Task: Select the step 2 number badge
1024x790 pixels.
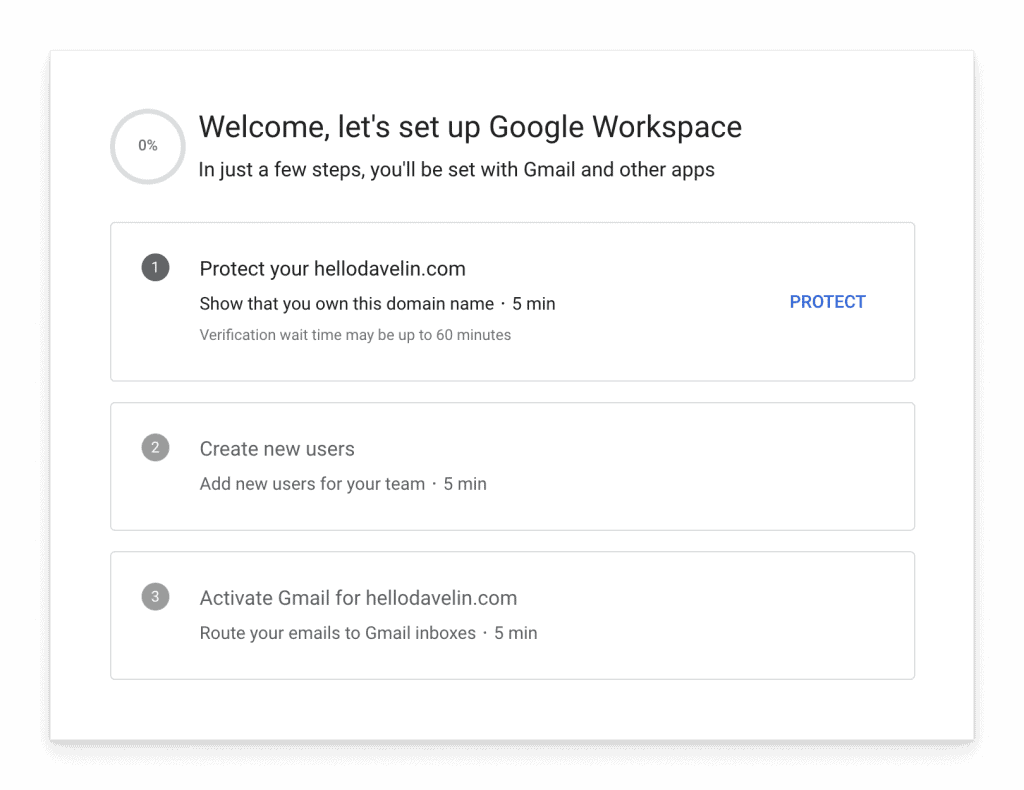Action: click(155, 447)
